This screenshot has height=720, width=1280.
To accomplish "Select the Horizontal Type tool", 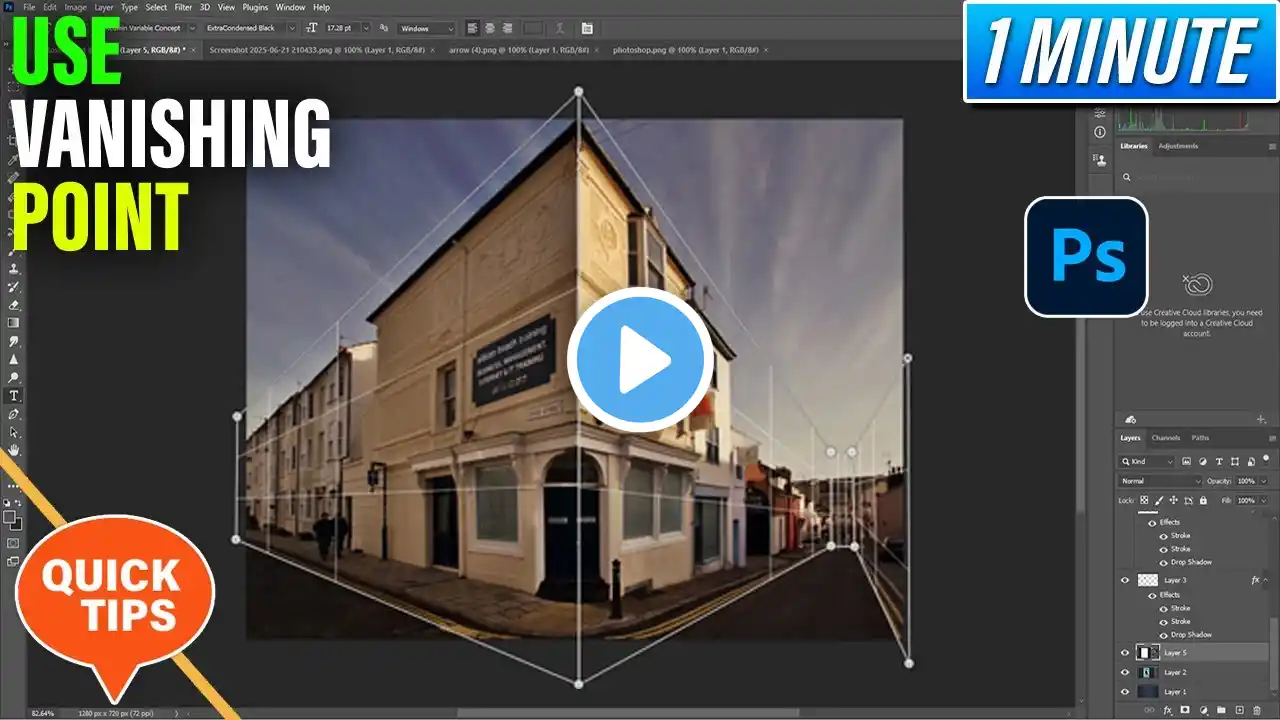I will 14,396.
